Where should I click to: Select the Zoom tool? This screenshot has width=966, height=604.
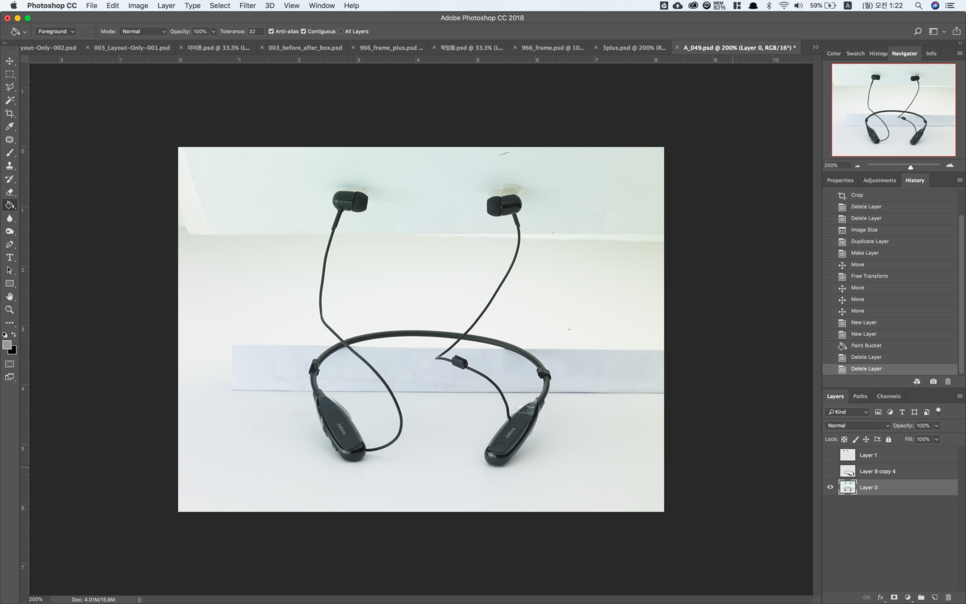point(9,310)
